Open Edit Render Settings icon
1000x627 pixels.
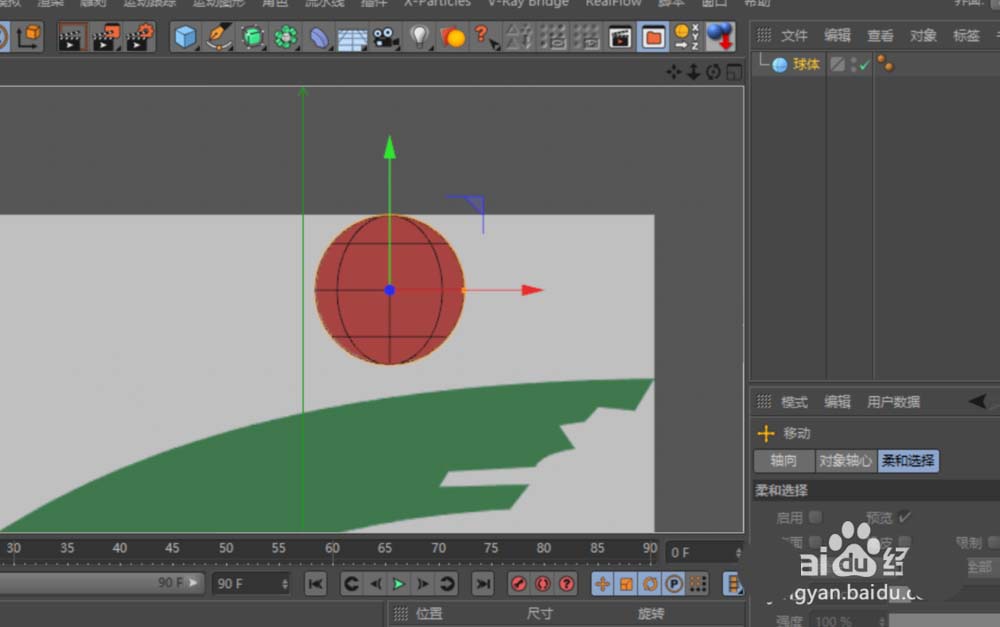coord(139,38)
